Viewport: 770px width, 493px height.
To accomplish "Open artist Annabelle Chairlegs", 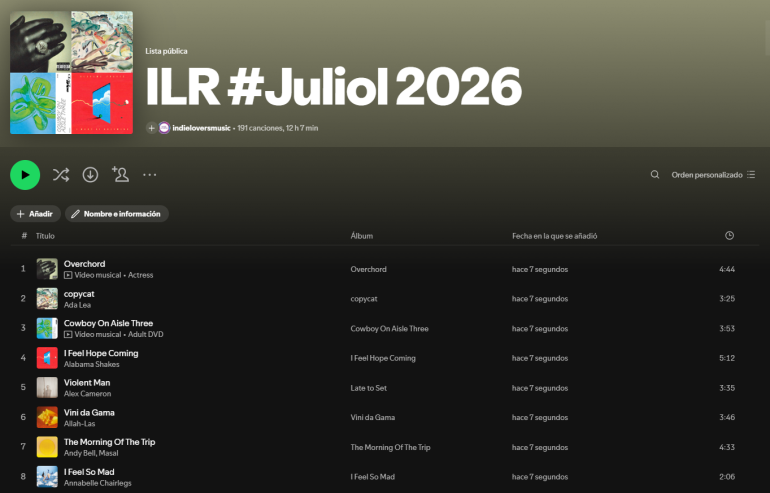I will click(x=98, y=483).
